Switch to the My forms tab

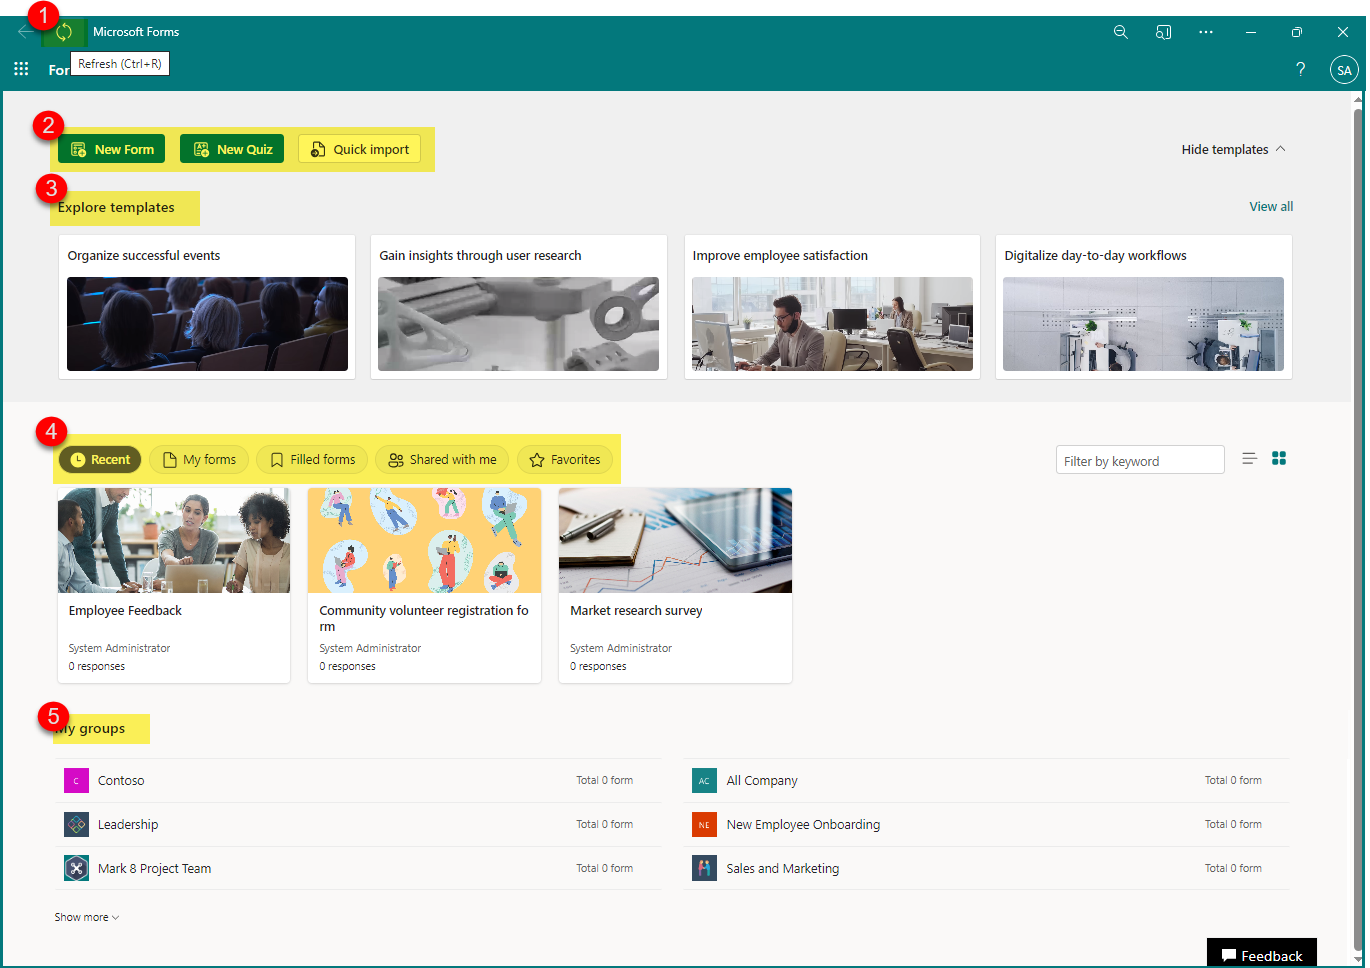199,459
